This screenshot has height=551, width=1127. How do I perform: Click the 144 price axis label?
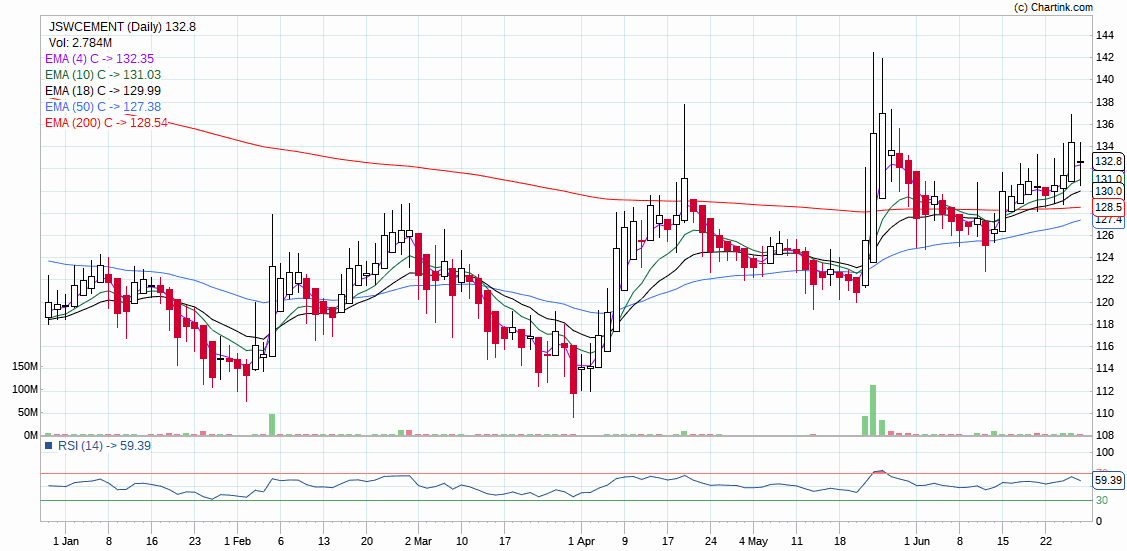tap(1104, 35)
